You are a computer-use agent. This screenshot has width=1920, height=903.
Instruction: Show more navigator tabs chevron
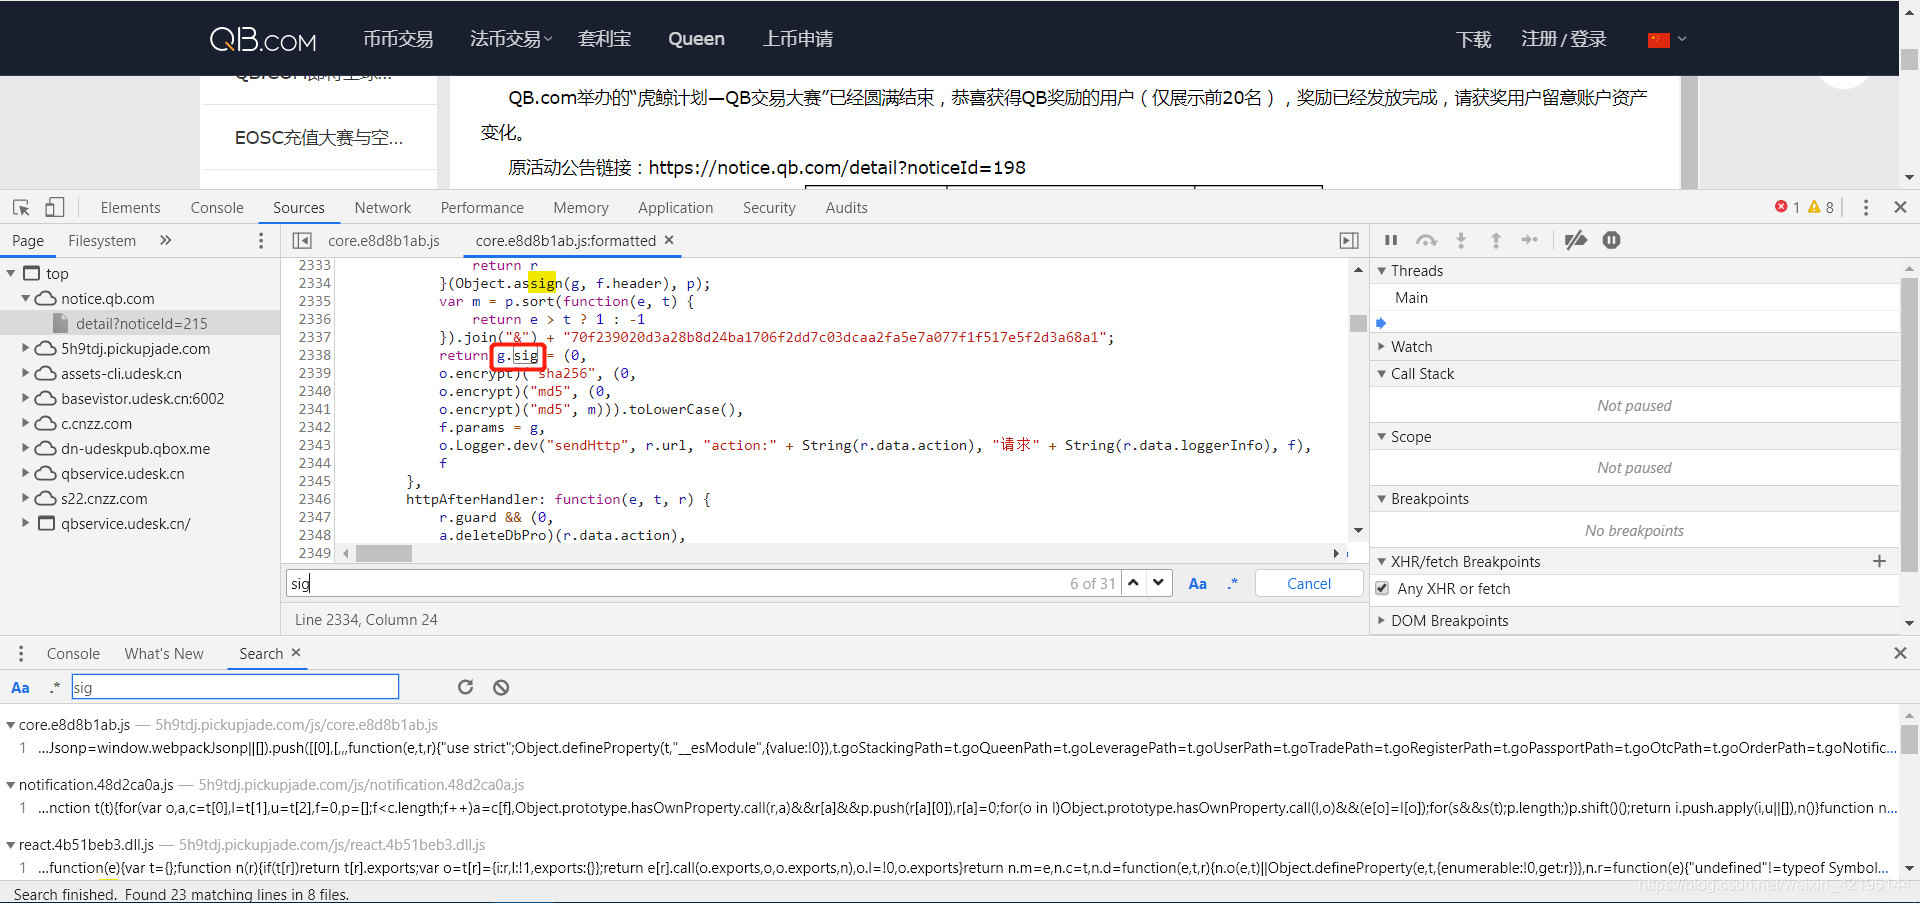point(165,240)
